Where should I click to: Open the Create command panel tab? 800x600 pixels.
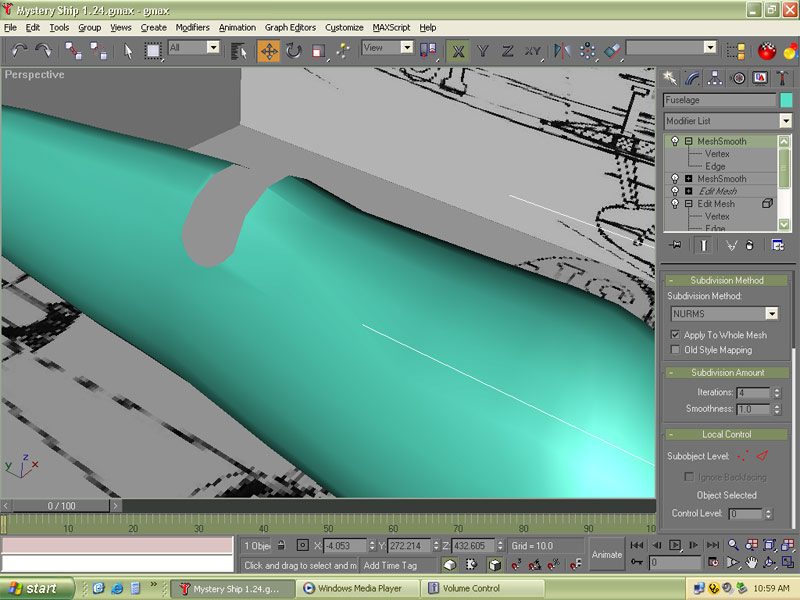(671, 77)
